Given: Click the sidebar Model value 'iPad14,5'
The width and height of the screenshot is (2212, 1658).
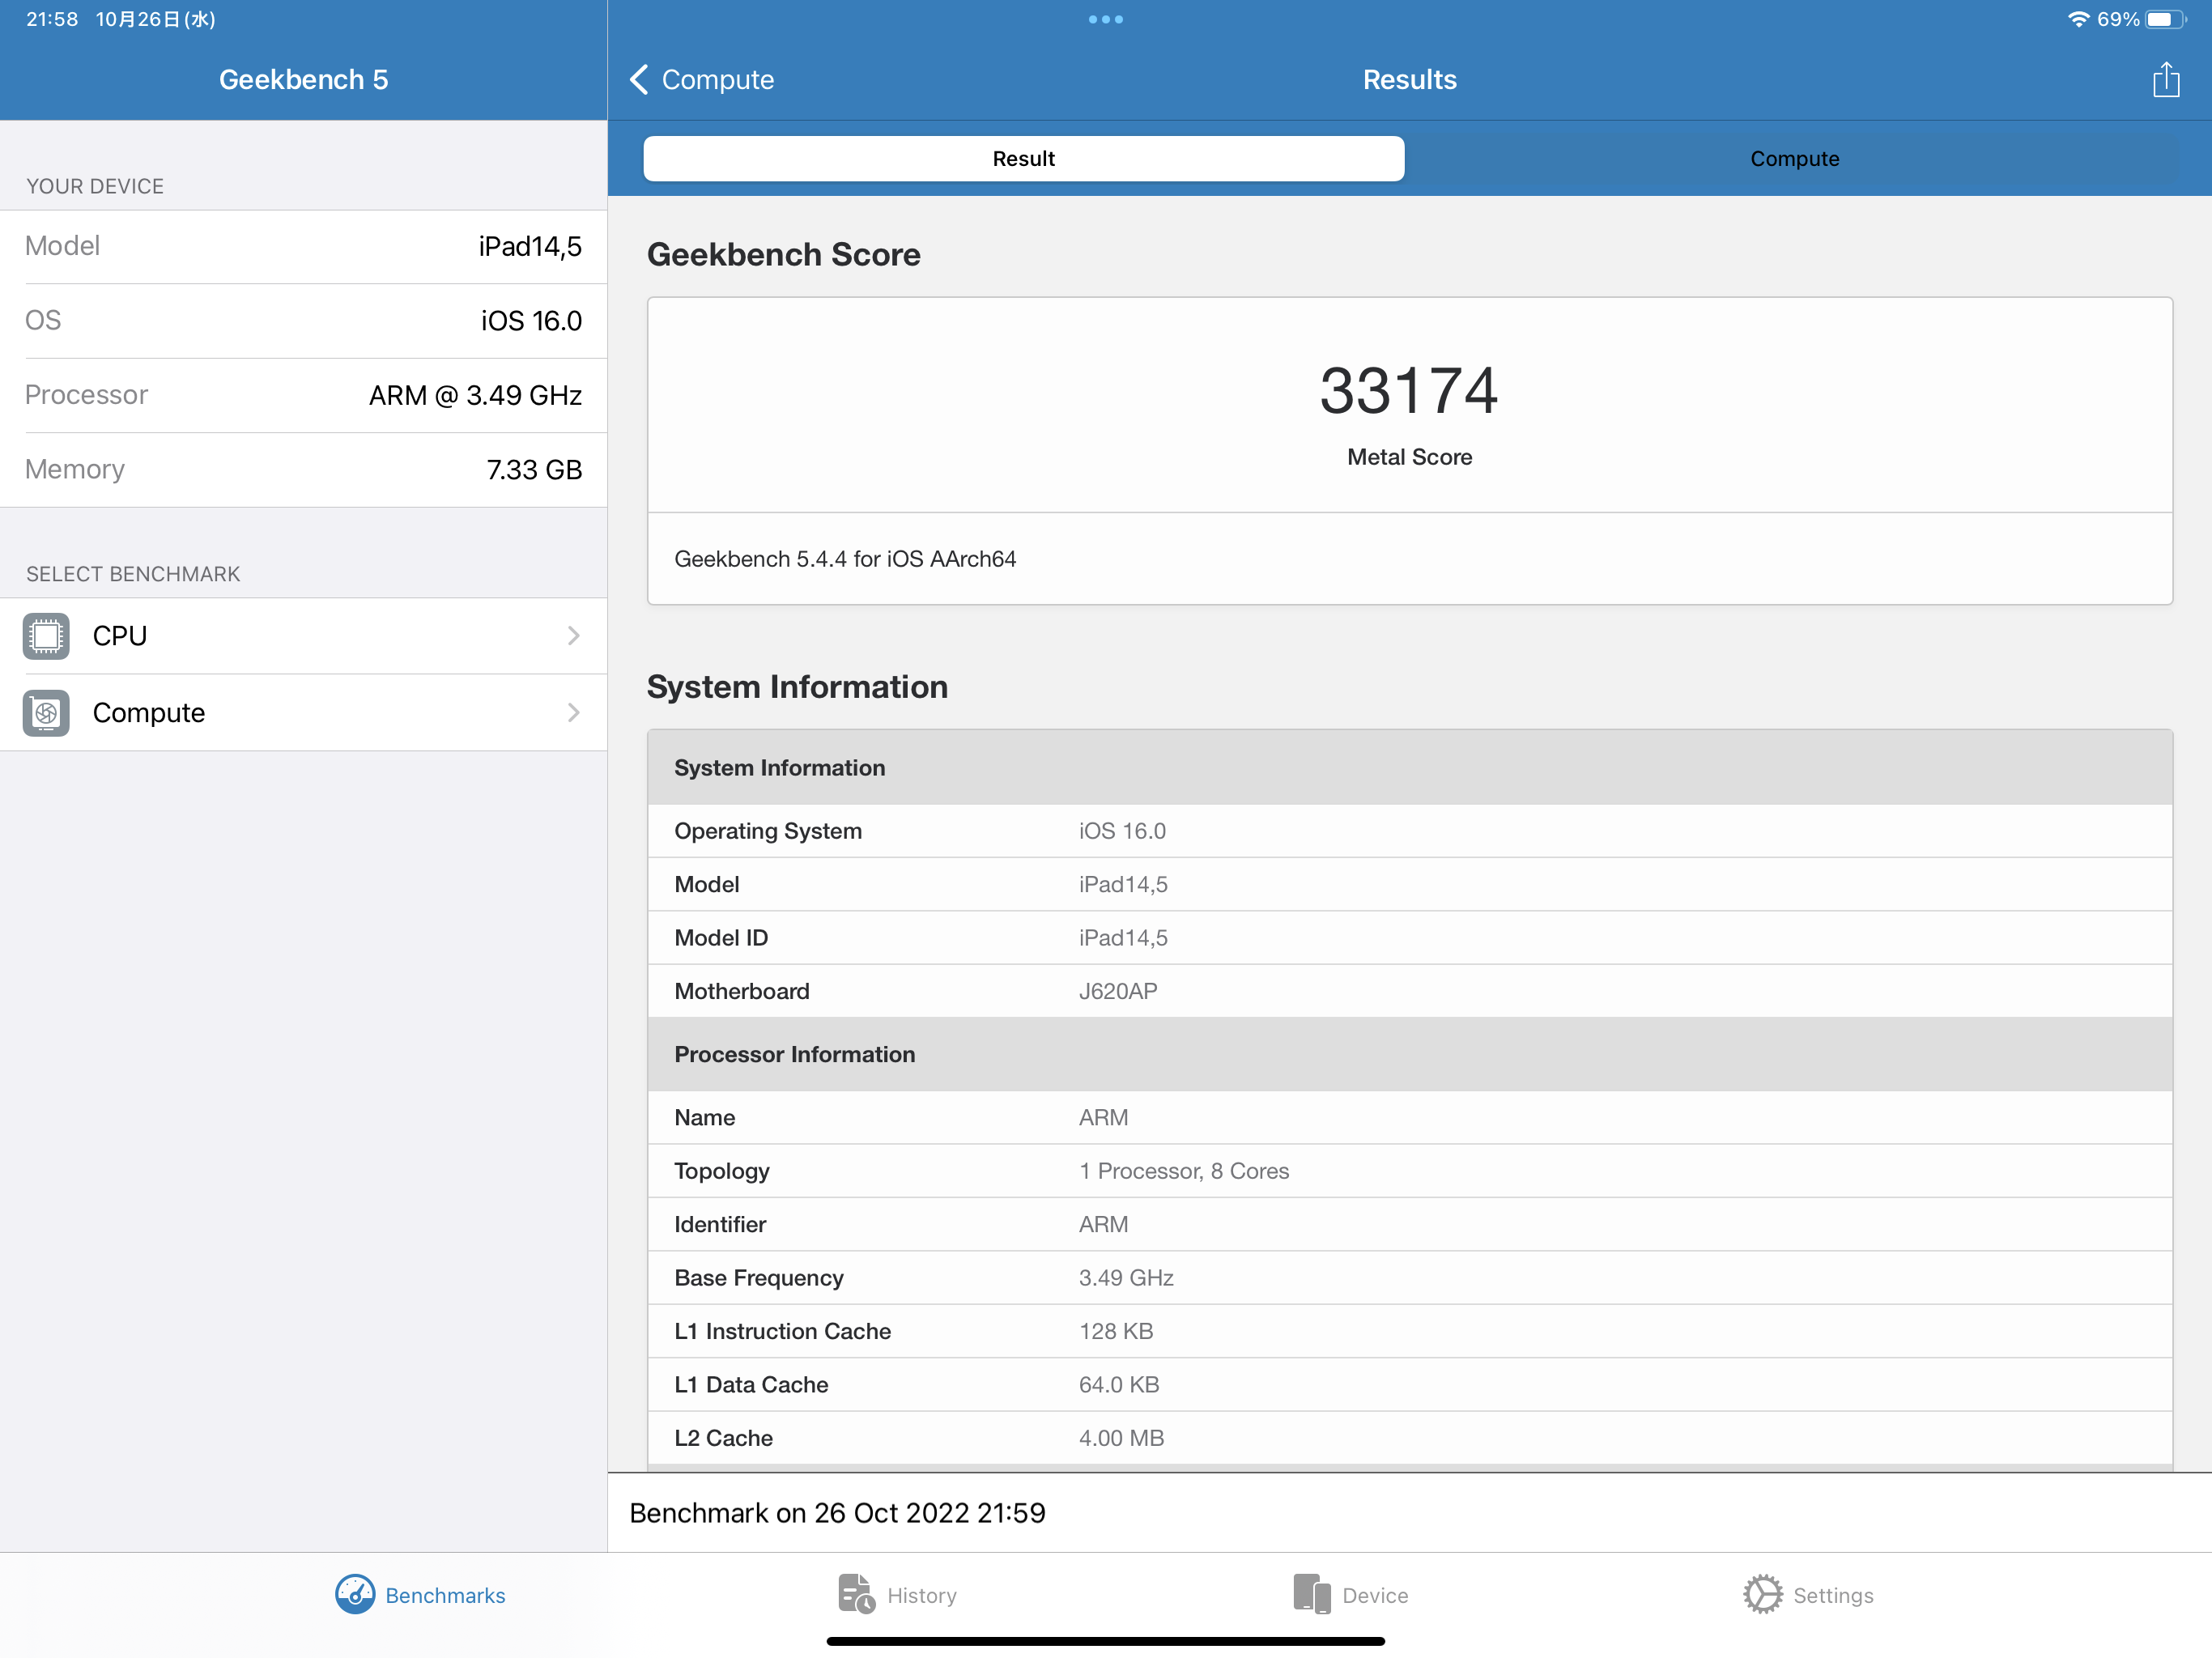Looking at the screenshot, I should click(530, 246).
